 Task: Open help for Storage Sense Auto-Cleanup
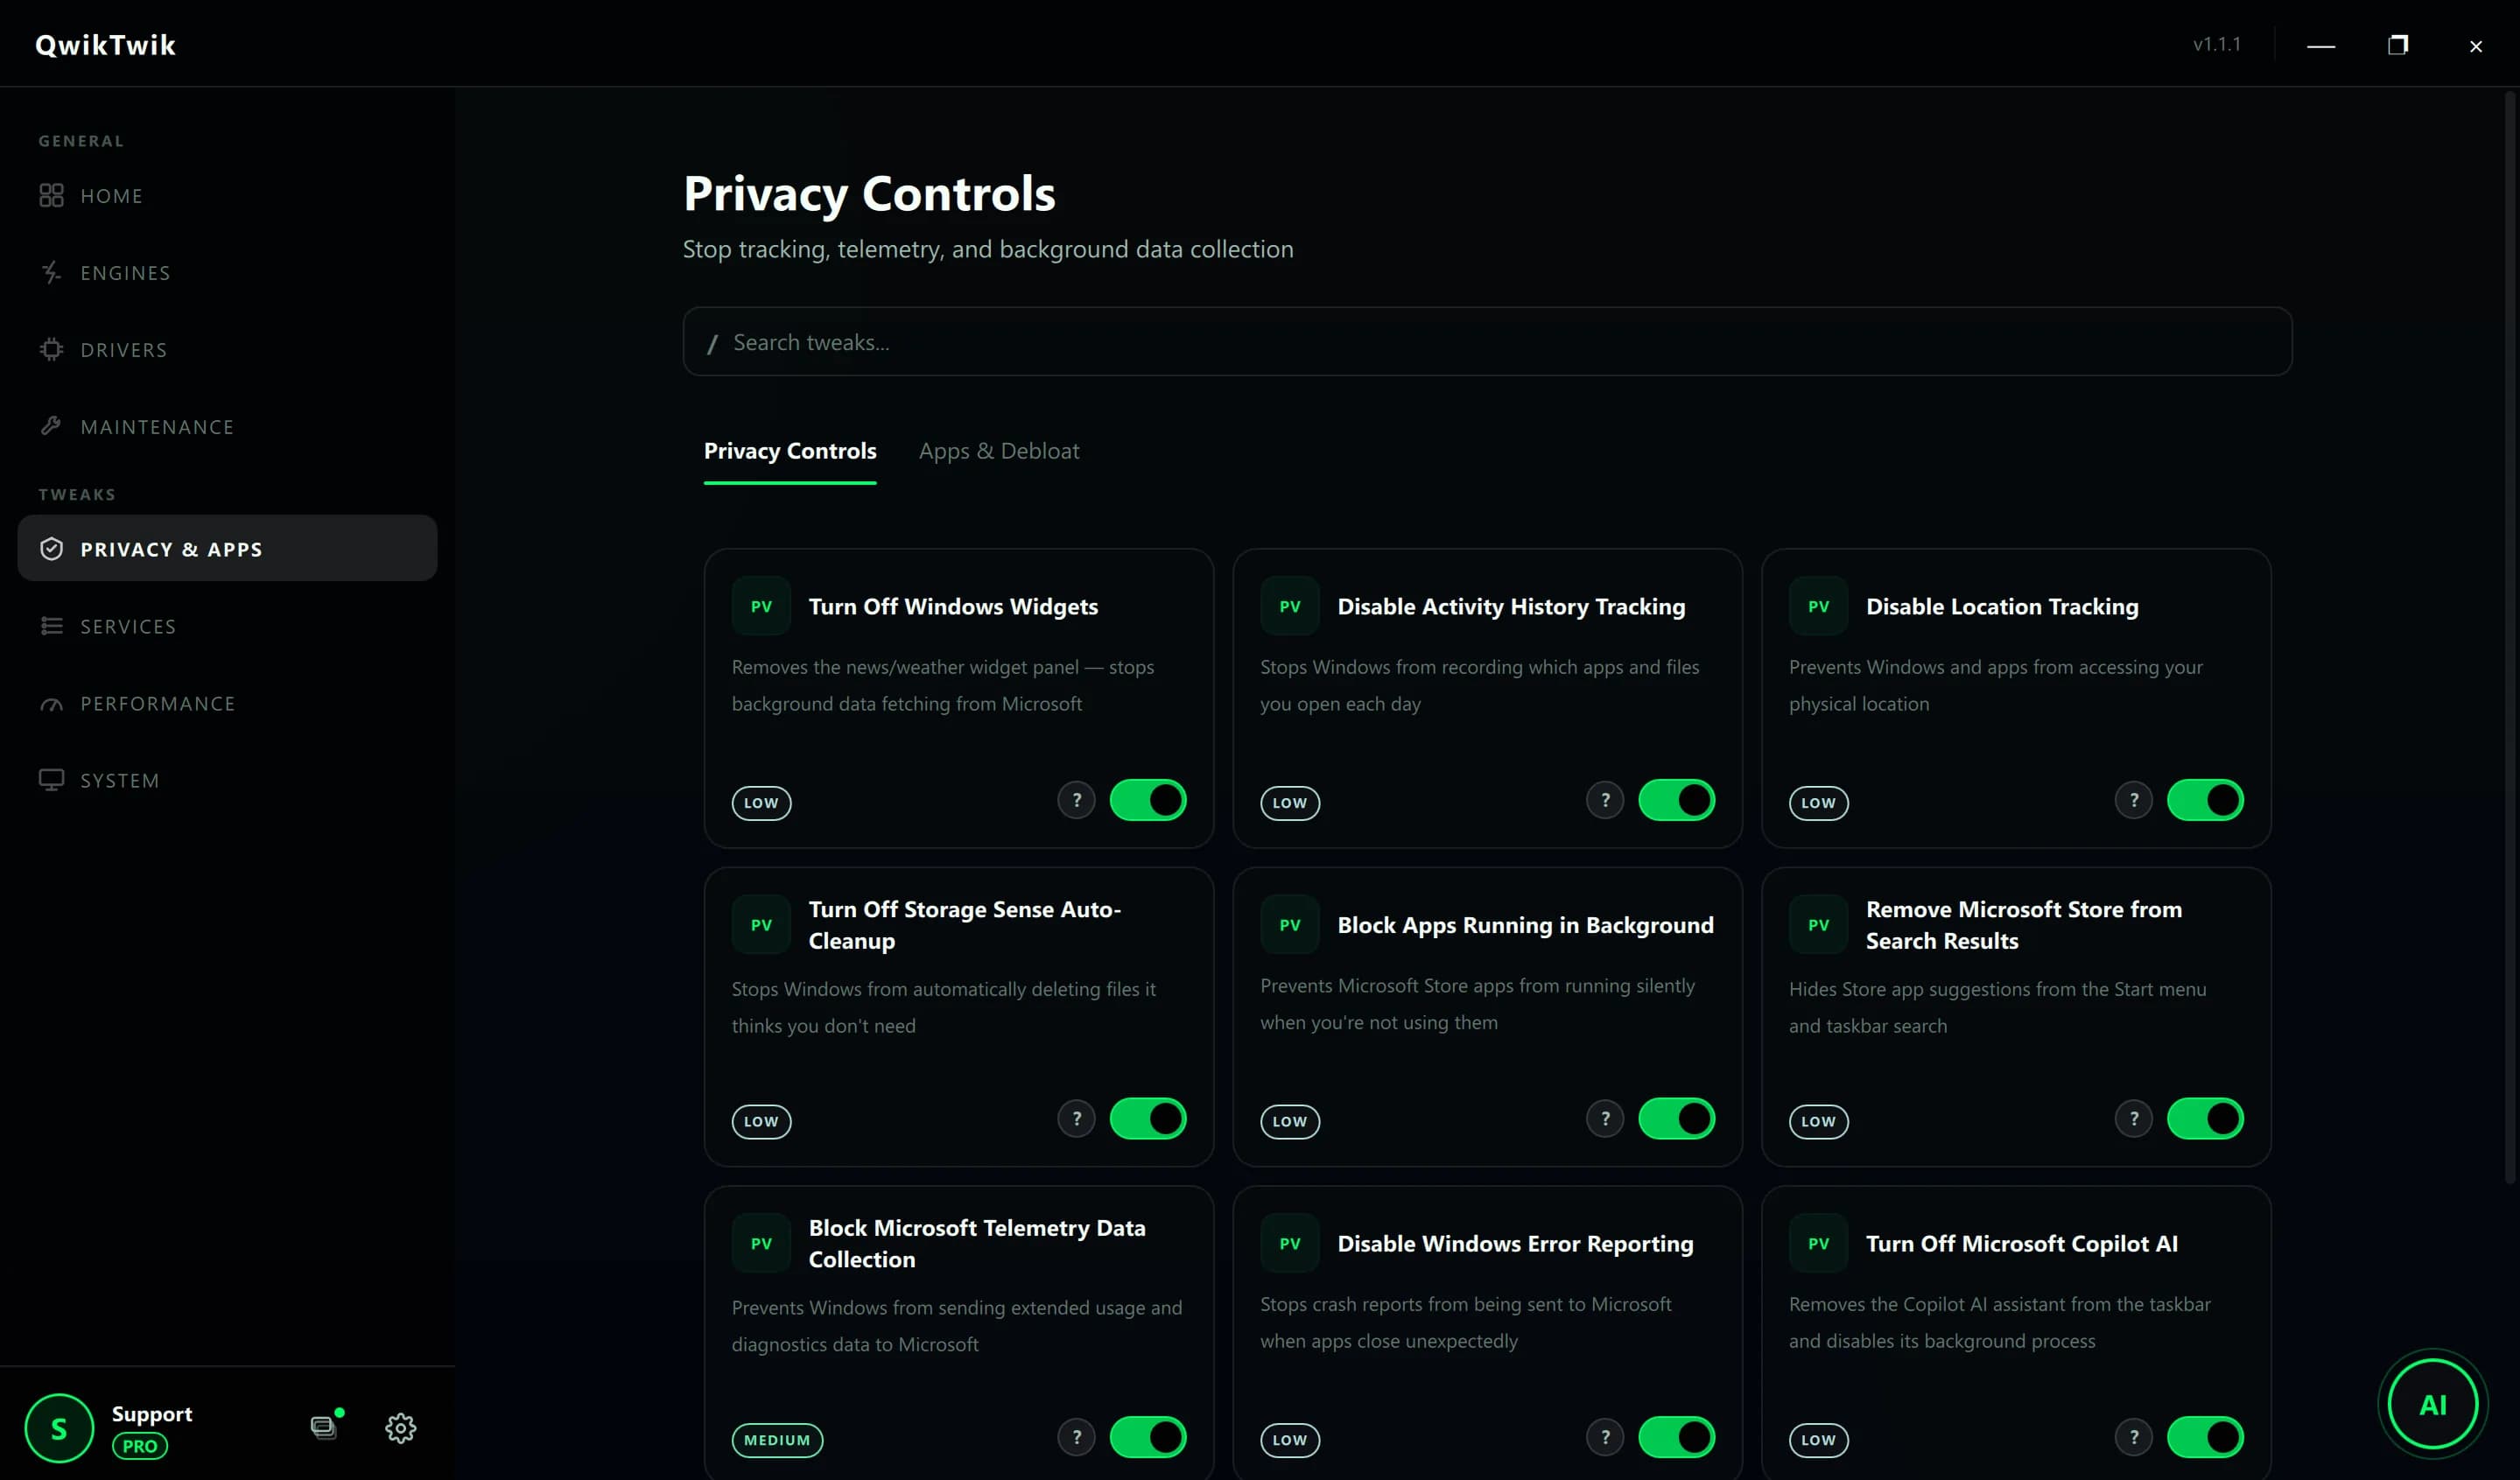1077,1119
